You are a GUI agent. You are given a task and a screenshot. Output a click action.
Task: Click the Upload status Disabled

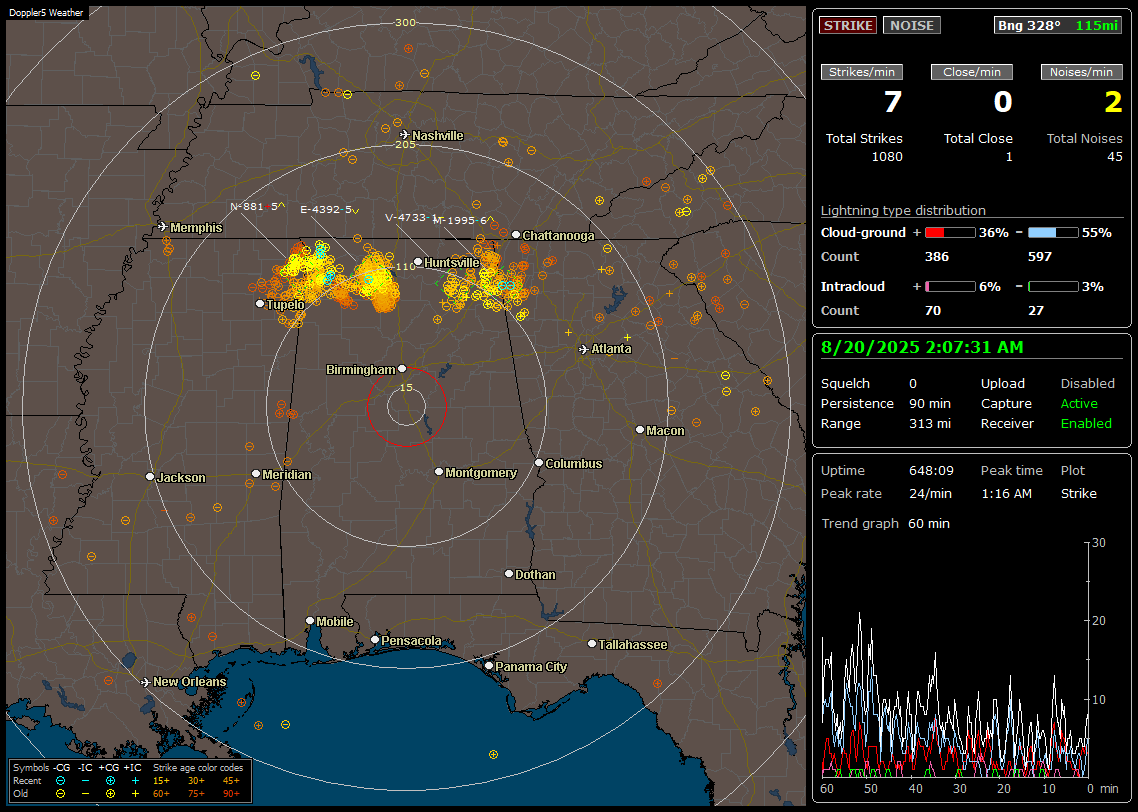(1087, 384)
